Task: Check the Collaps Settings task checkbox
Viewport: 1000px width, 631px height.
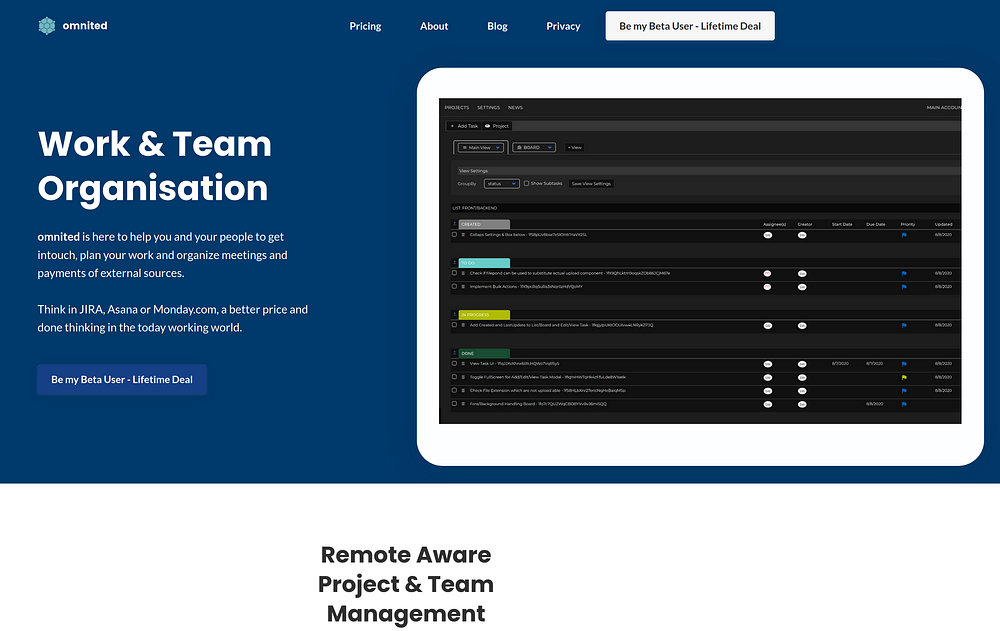Action: click(455, 235)
